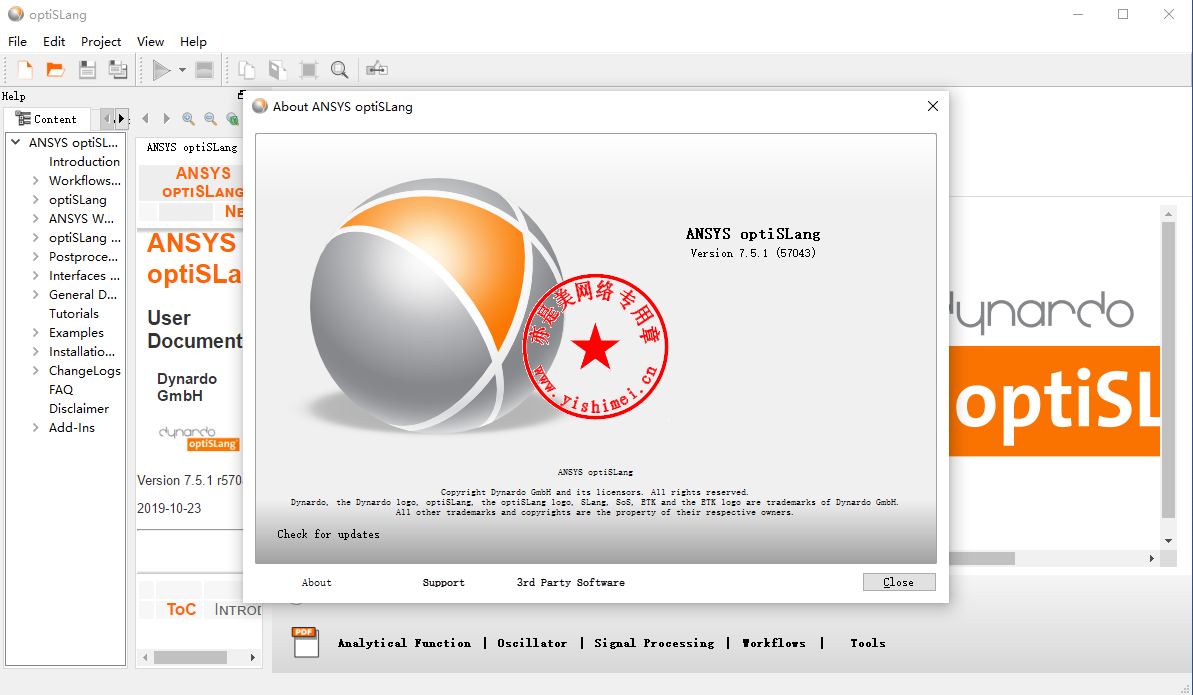Select Disclaimer in the help tree

pyautogui.click(x=79, y=409)
